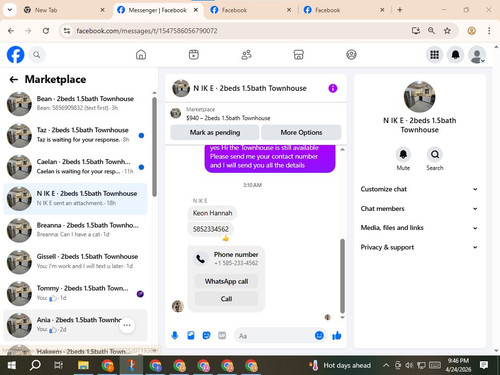Screen dimensions: 500x375
Task: Bookmark this page star icon
Action: click(x=447, y=31)
